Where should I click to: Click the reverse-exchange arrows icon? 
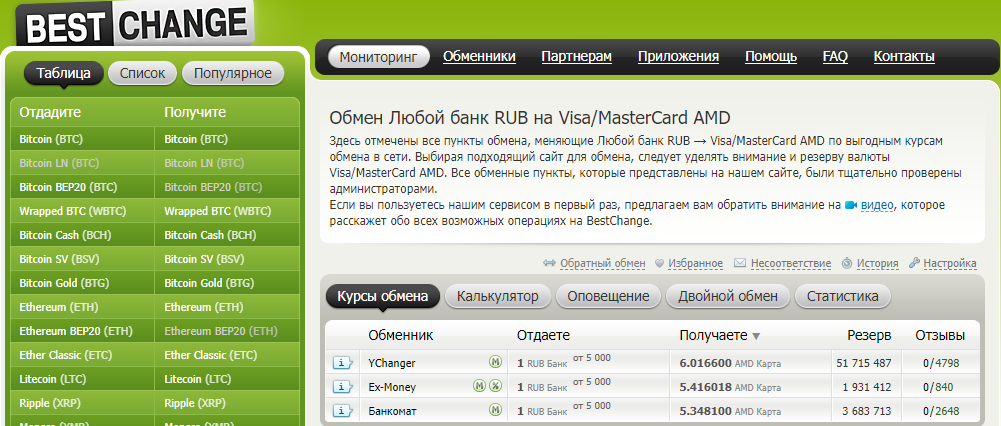[549, 263]
